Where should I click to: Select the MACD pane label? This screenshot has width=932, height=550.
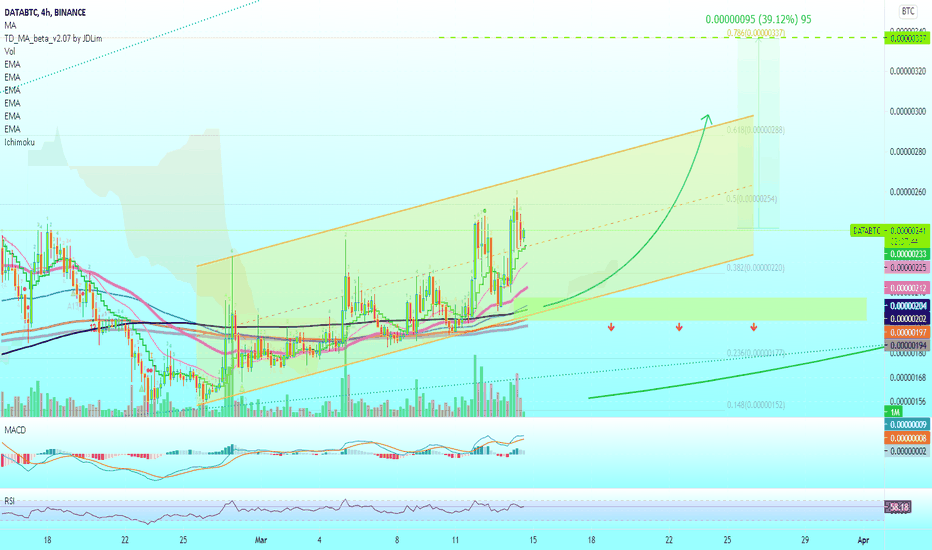click(x=15, y=430)
